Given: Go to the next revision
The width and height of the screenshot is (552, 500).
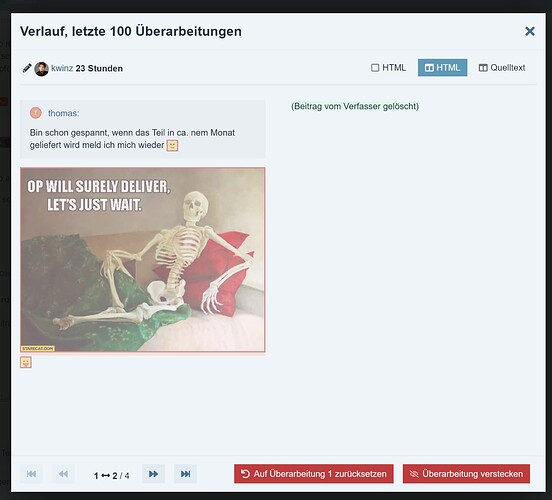Looking at the screenshot, I should pyautogui.click(x=153, y=474).
